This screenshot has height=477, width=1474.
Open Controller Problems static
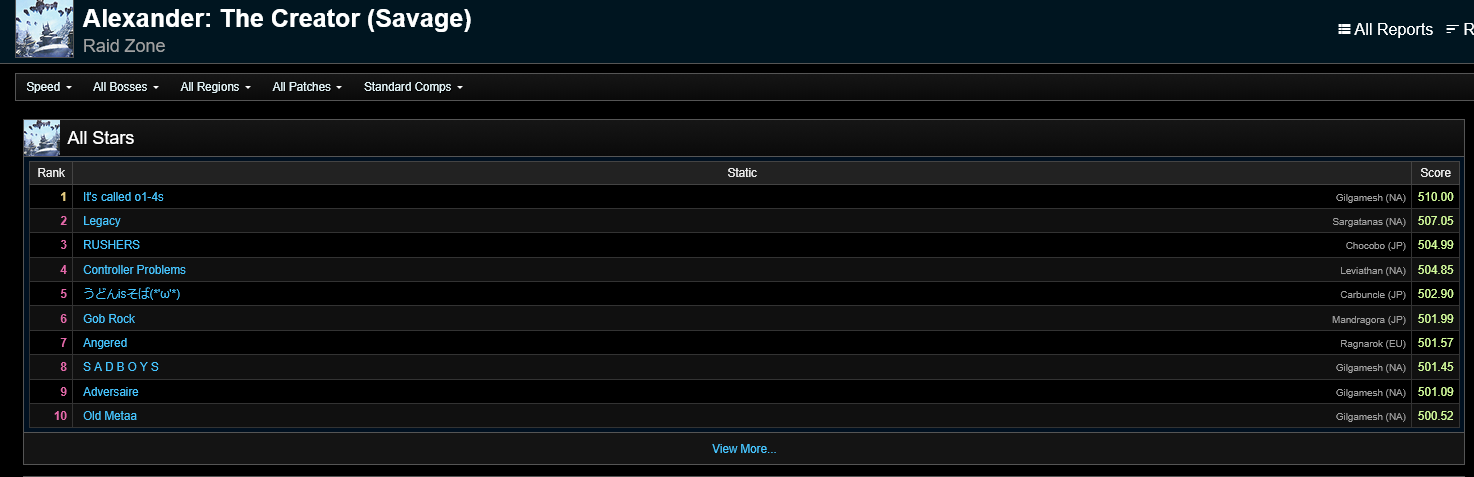134,270
